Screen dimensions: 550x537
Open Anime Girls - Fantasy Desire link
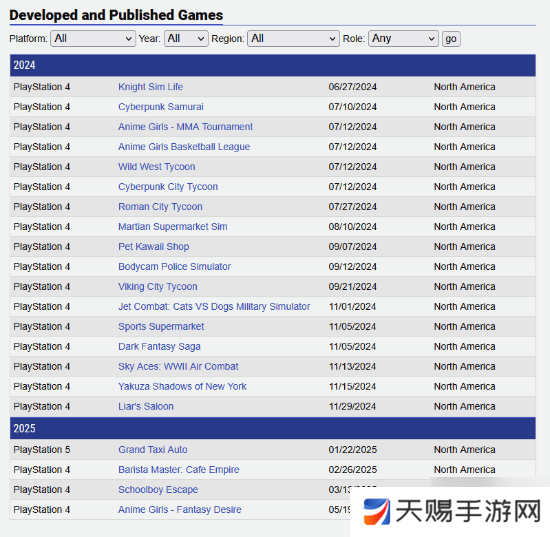180,510
